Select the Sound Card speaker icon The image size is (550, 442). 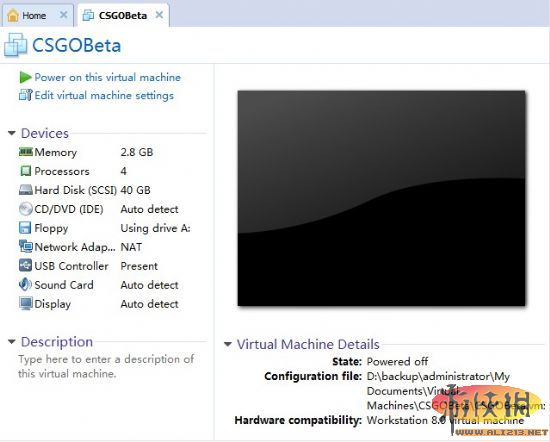tap(25, 284)
